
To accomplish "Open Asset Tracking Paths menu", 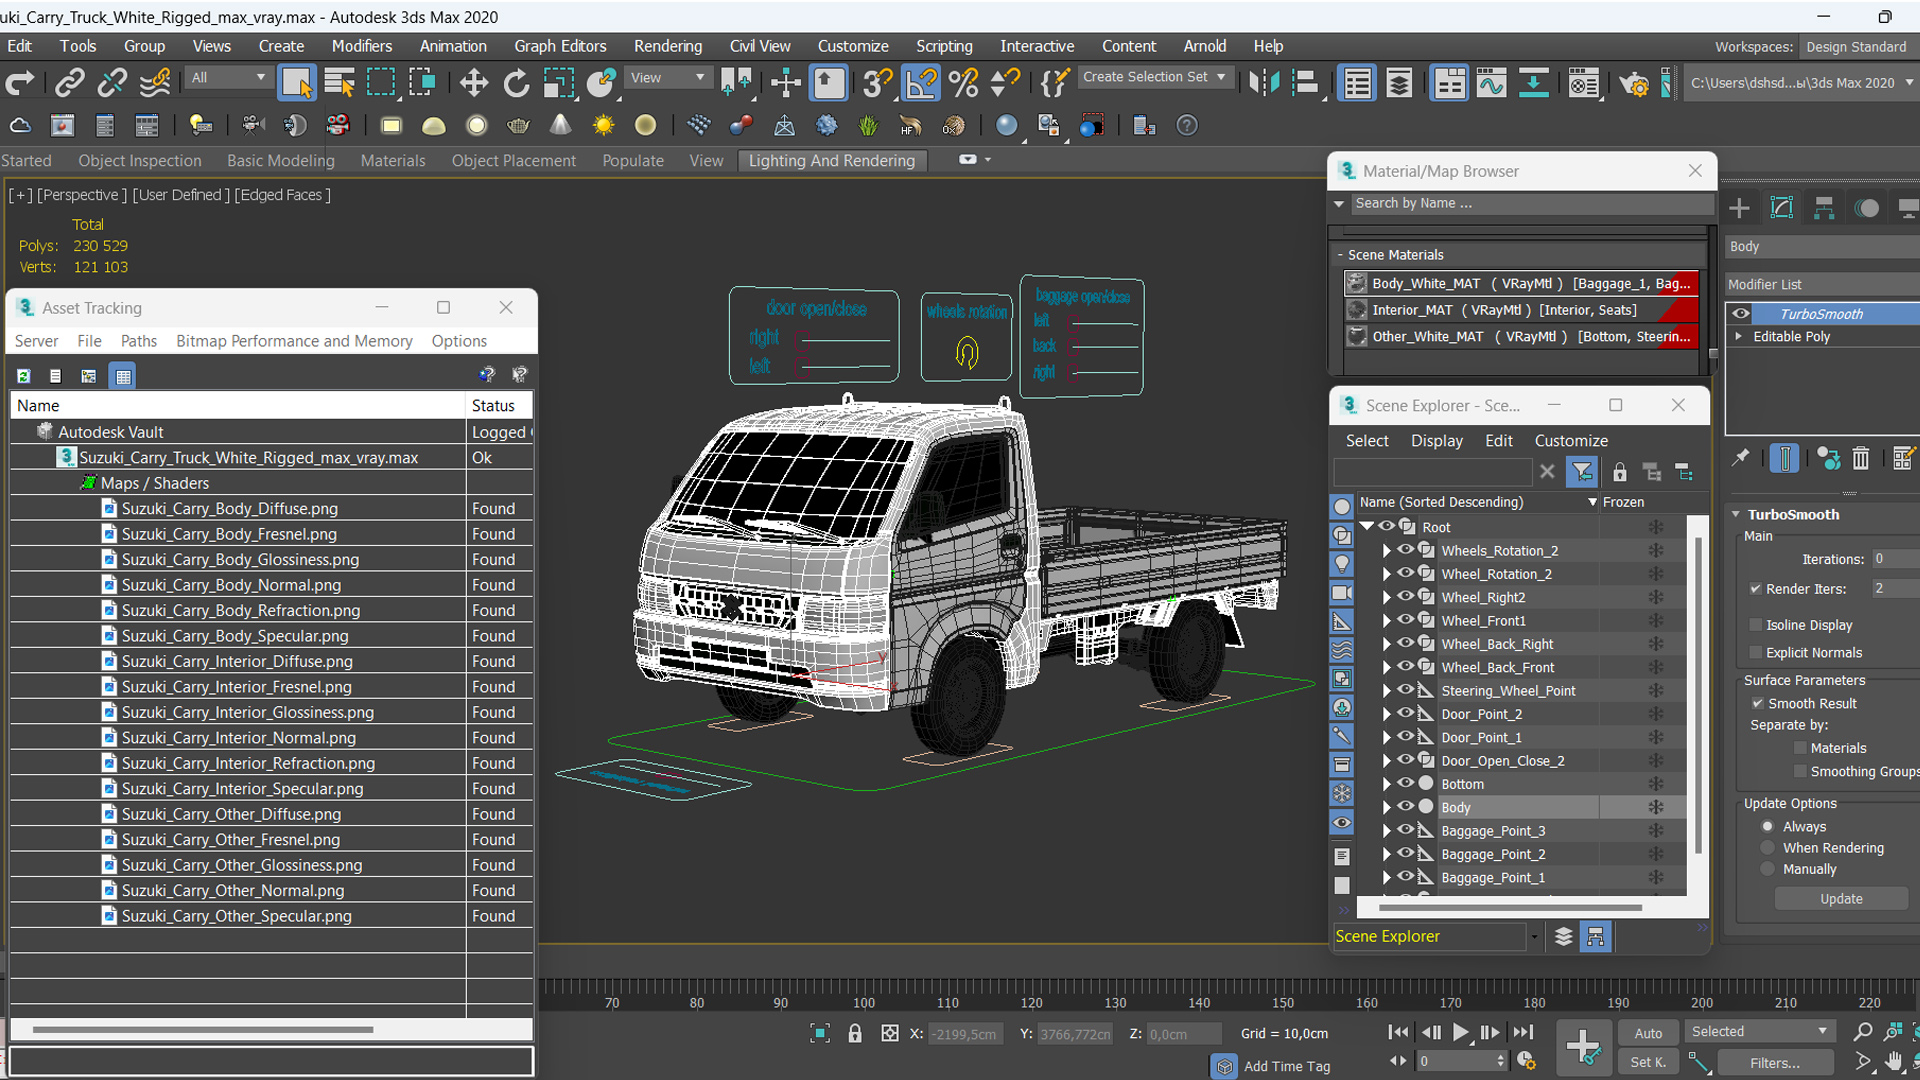I will click(x=139, y=341).
